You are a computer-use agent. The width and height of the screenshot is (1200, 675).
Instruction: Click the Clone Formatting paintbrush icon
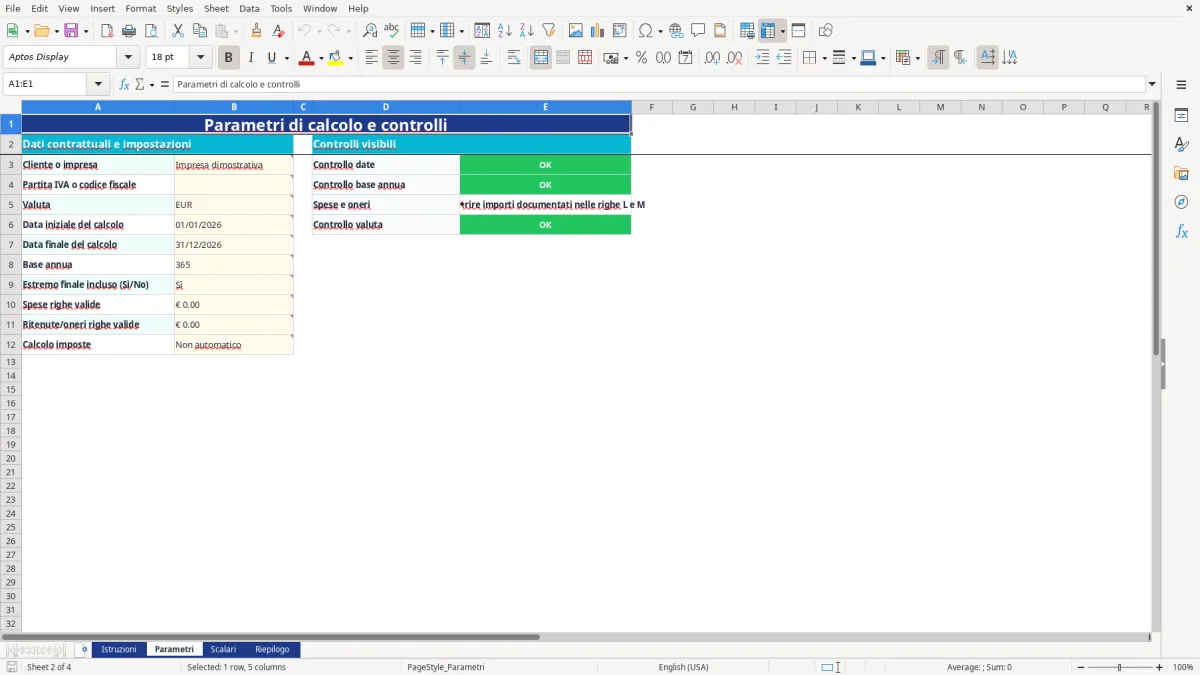257,31
